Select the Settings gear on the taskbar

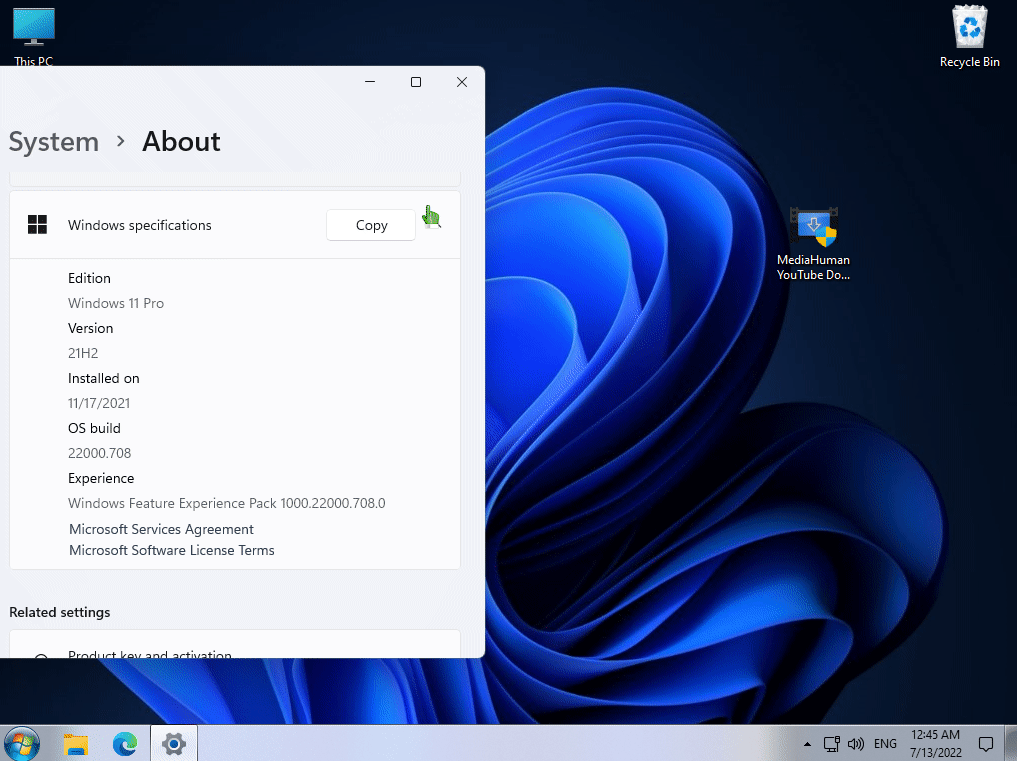[174, 743]
